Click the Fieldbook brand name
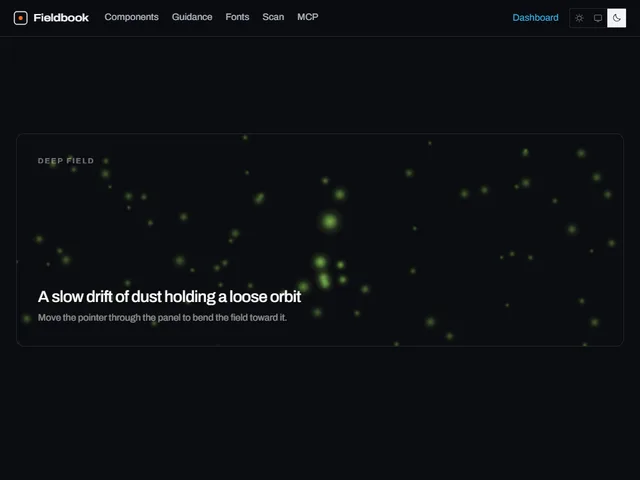Viewport: 640px width, 480px height. [x=61, y=18]
